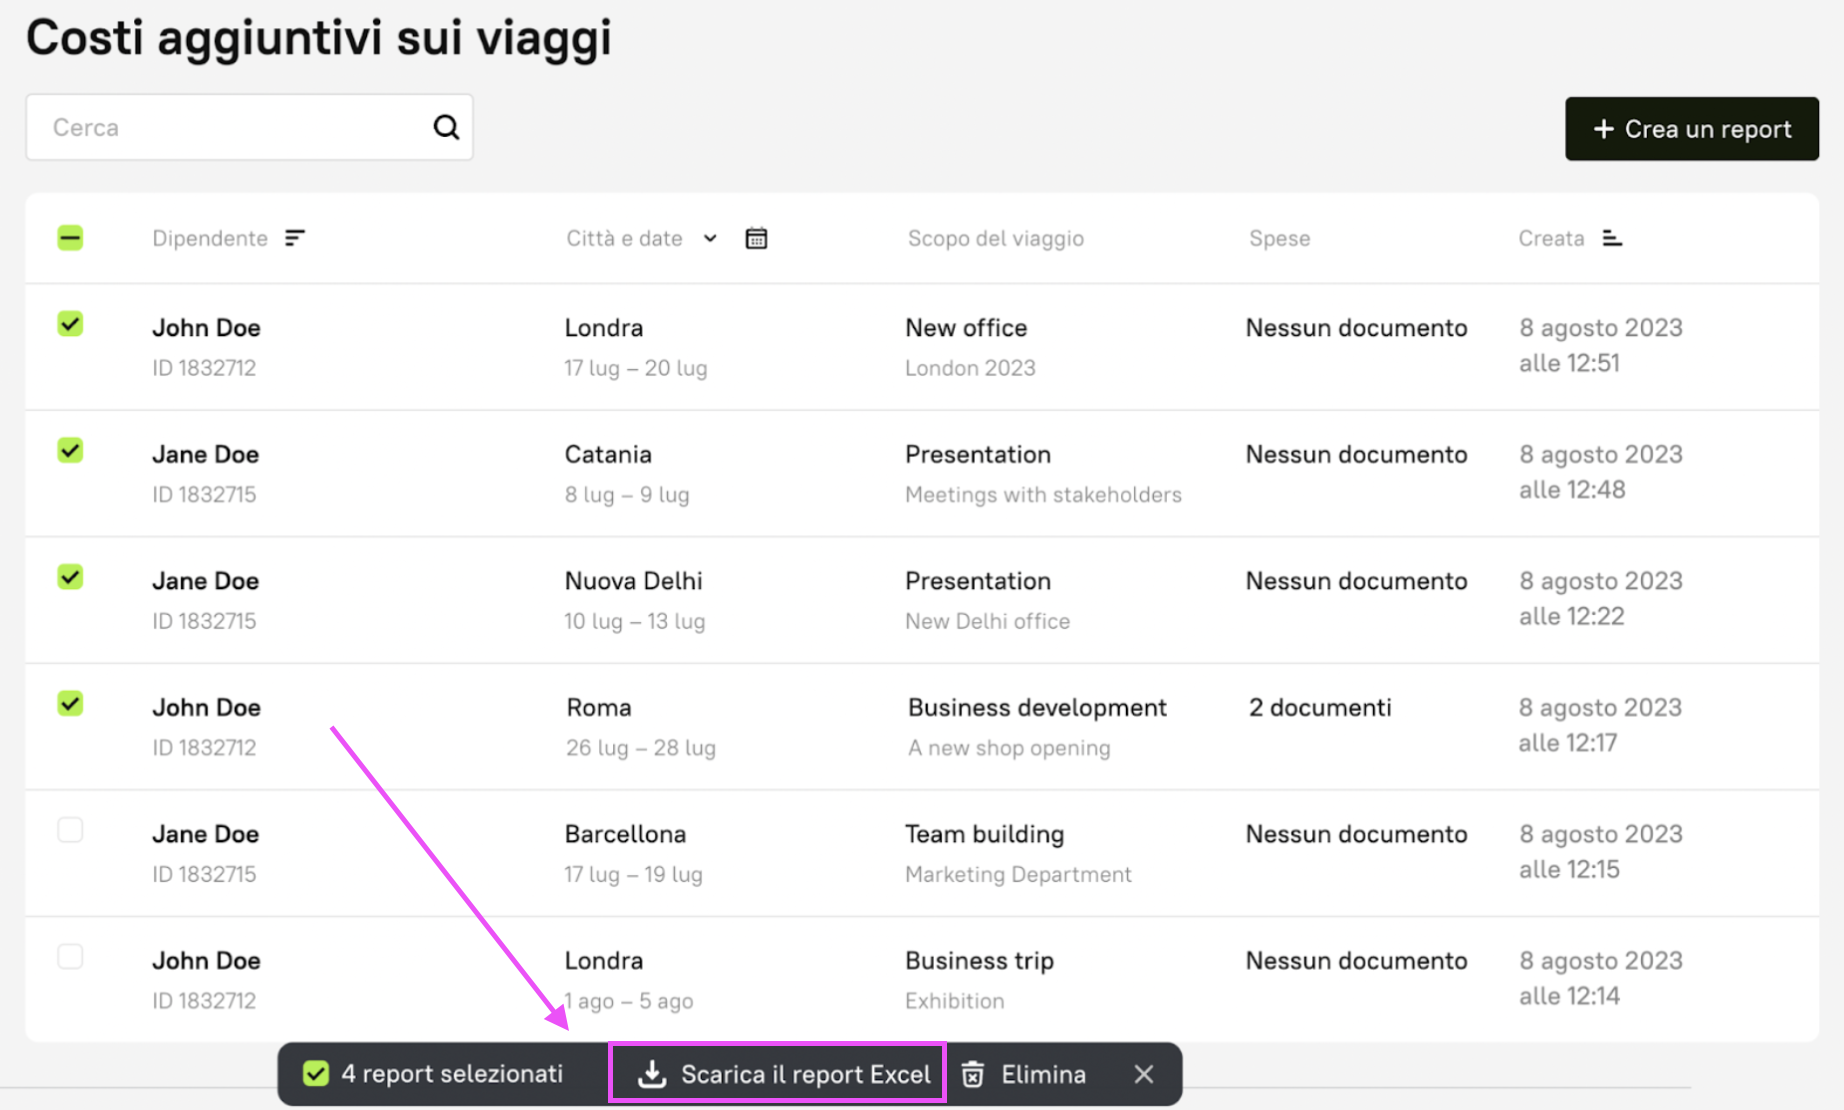This screenshot has width=1844, height=1110.
Task: Expand the Città e date dropdown chevron
Action: click(x=710, y=238)
